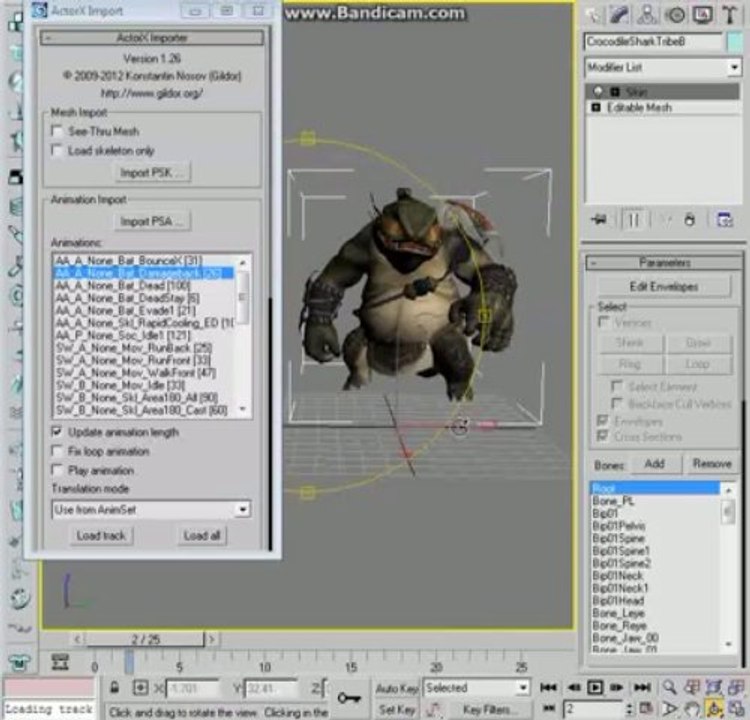Toggle Show End Result in modifier stack
This screenshot has width=750, height=720.
tap(633, 220)
